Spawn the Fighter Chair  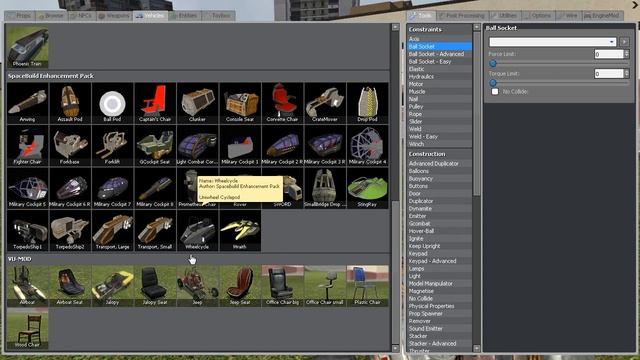(27, 145)
